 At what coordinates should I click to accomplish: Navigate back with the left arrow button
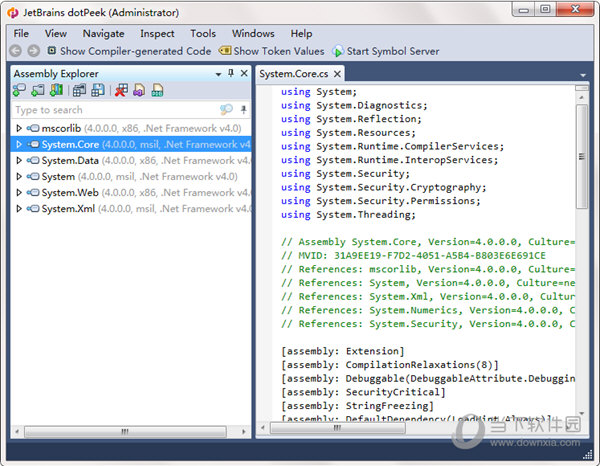[16, 51]
